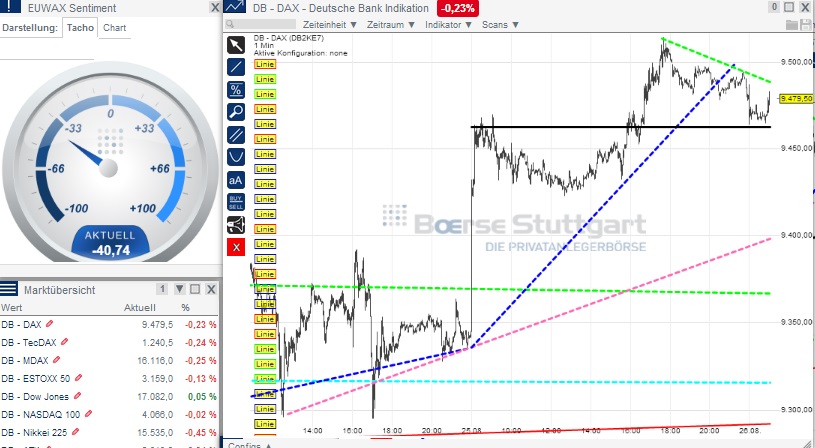Save chart with the floppy disk icon
The height and width of the screenshot is (448, 815).
pyautogui.click(x=807, y=24)
